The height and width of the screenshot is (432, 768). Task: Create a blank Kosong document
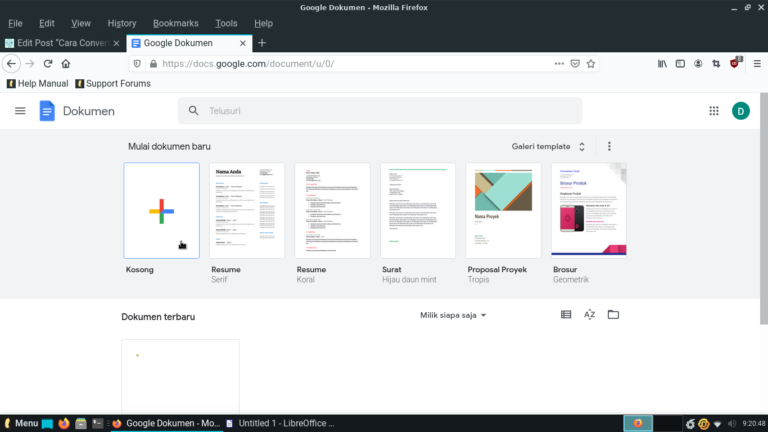tap(162, 211)
